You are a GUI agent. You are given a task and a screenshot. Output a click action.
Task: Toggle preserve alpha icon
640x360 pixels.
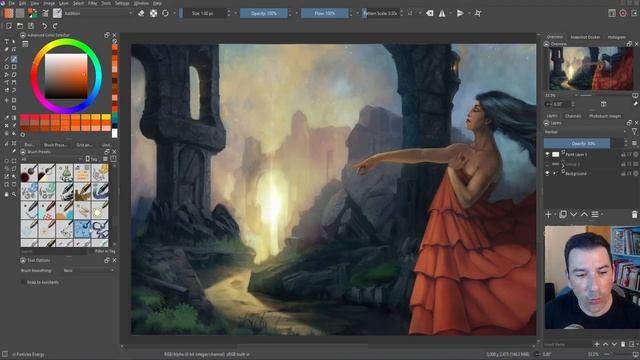tap(153, 13)
